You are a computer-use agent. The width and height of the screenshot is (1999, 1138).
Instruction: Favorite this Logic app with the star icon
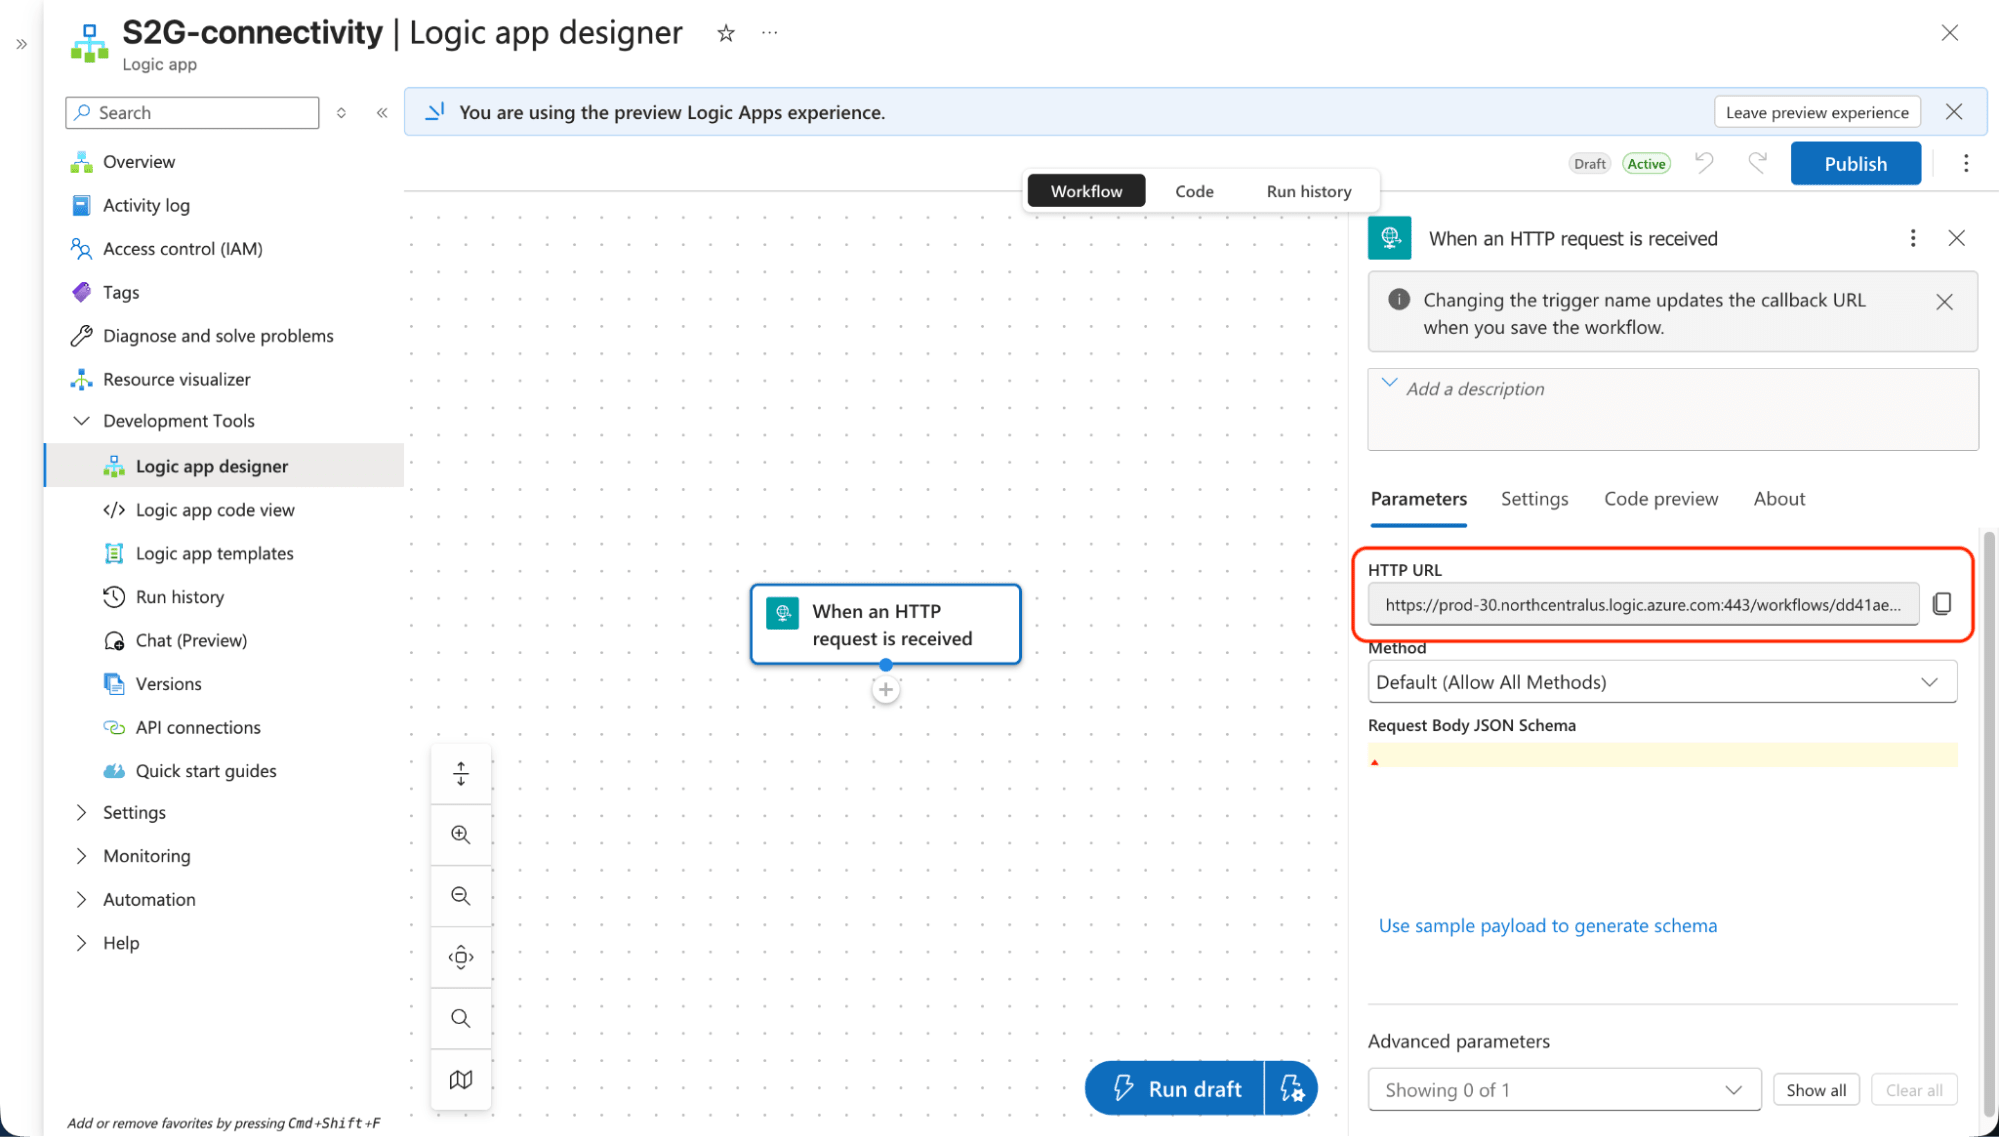click(x=726, y=33)
